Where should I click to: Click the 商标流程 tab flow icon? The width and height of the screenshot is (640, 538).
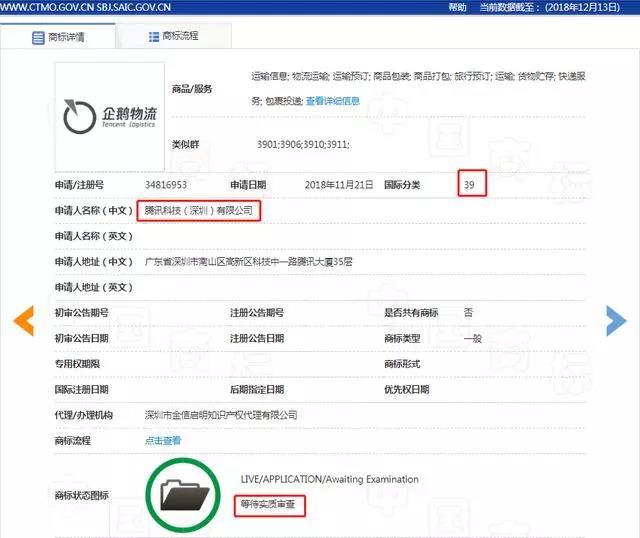[154, 37]
